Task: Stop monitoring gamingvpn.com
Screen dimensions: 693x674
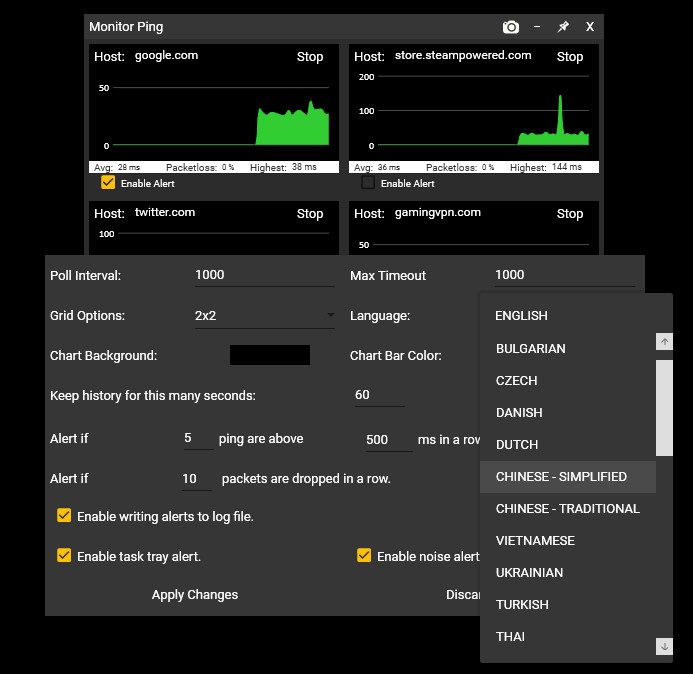Action: (x=570, y=214)
